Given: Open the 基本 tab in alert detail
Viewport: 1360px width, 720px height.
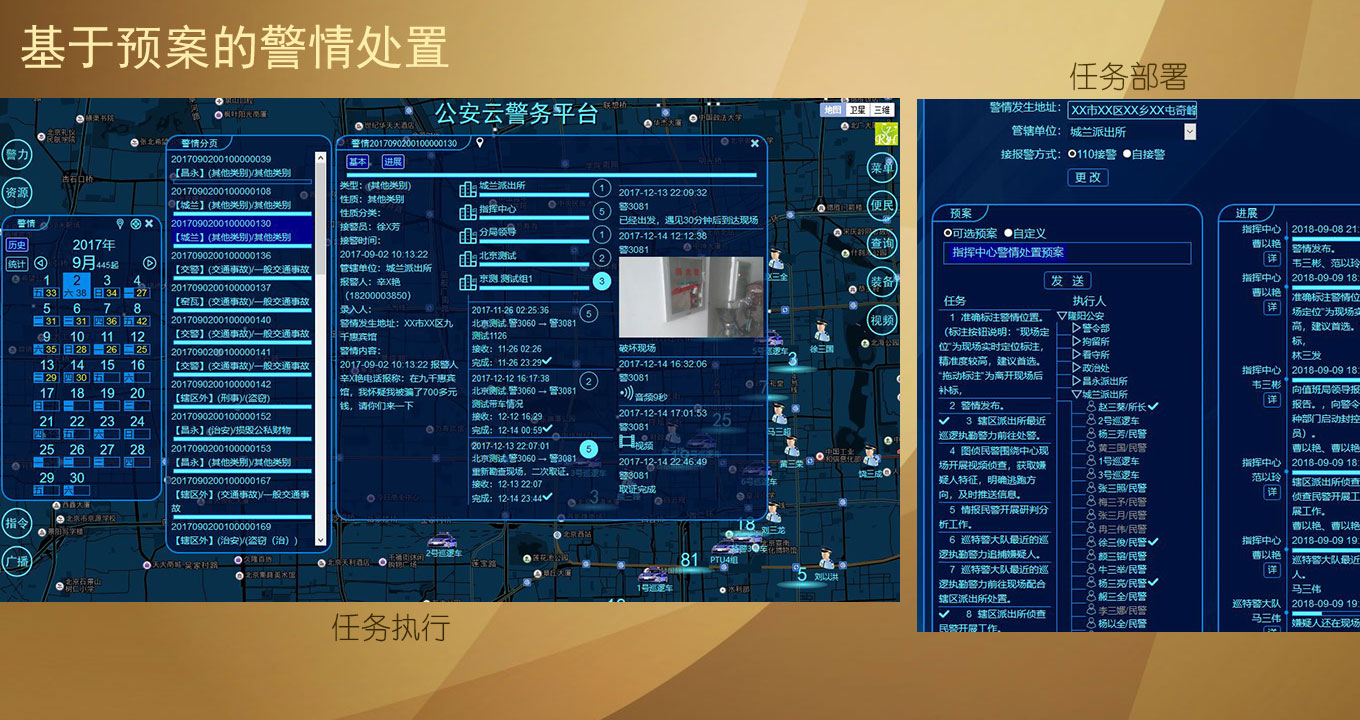Looking at the screenshot, I should point(358,162).
